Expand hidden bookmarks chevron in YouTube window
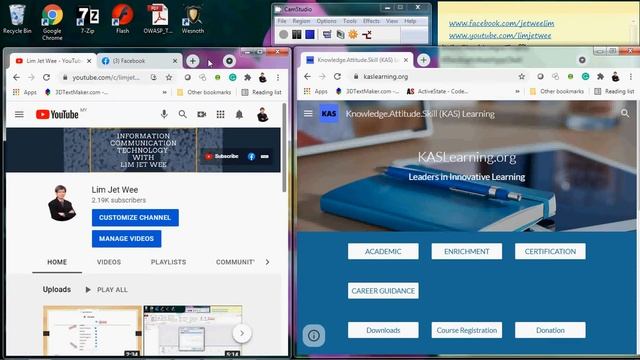The image size is (640, 360). click(164, 92)
